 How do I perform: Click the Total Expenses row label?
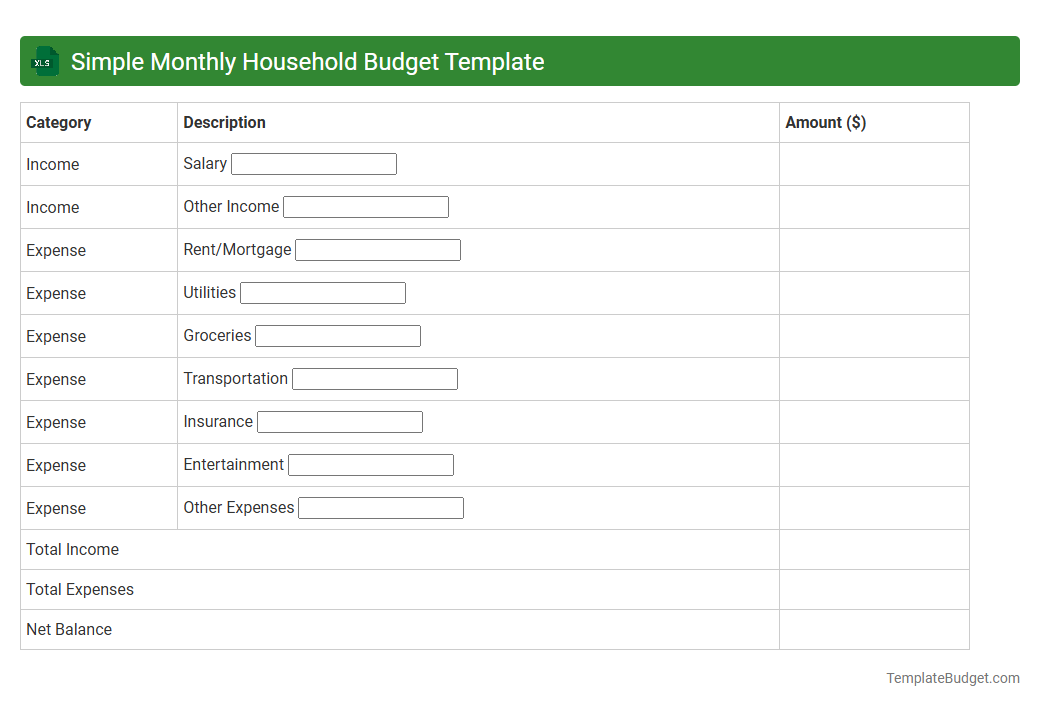coord(80,589)
